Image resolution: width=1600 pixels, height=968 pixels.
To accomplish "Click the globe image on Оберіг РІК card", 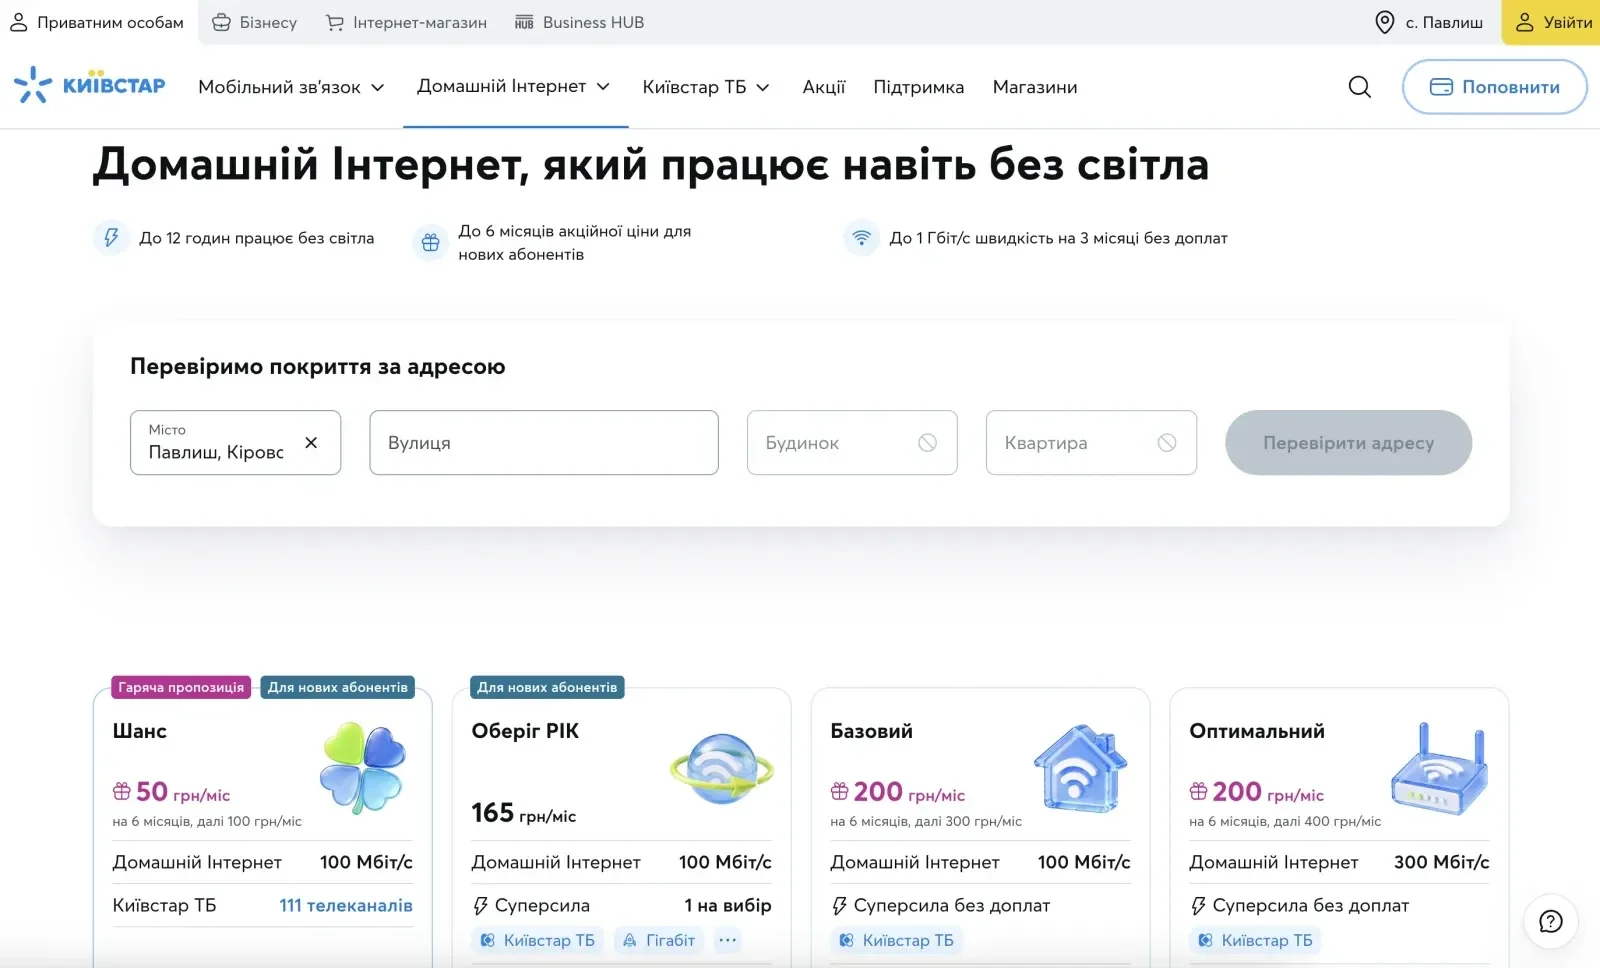I will [x=721, y=769].
